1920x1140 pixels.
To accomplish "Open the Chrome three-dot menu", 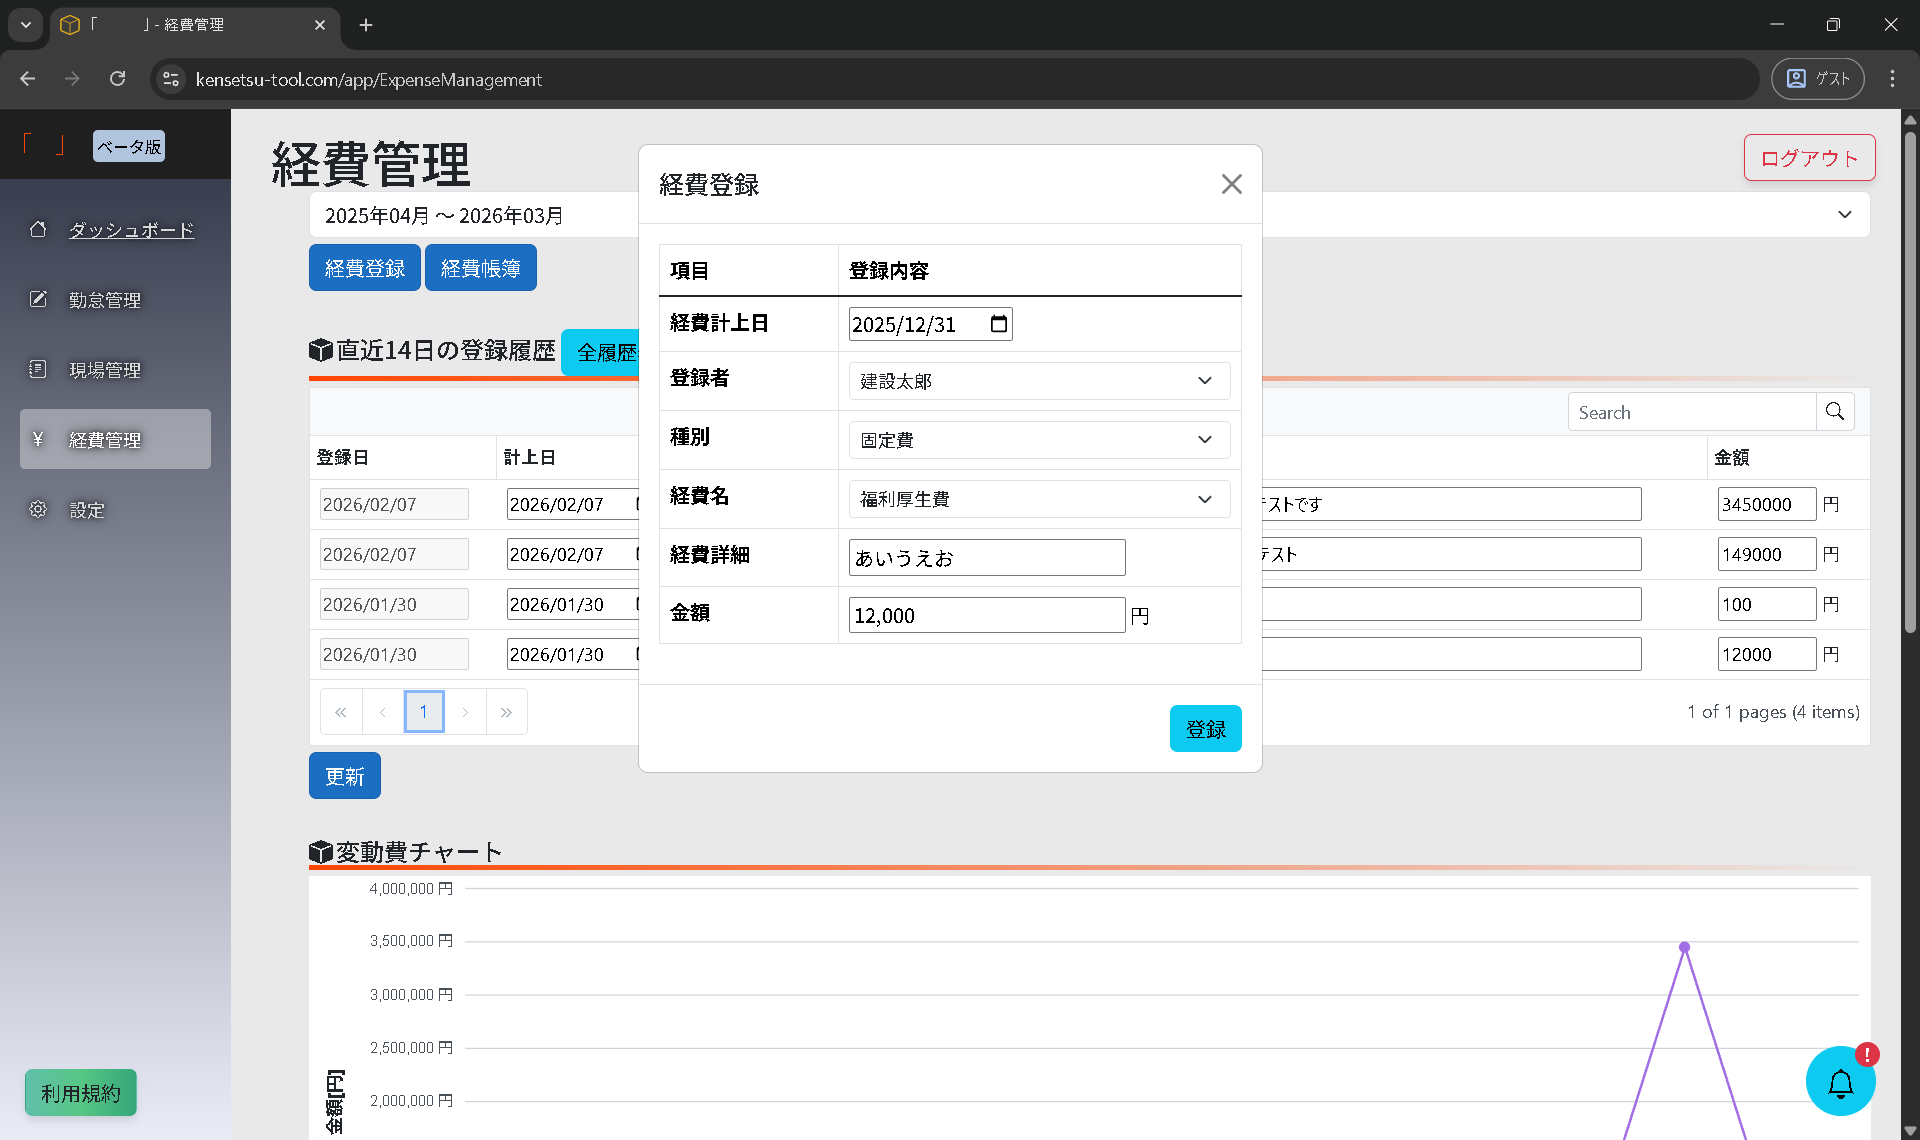I will [x=1892, y=78].
